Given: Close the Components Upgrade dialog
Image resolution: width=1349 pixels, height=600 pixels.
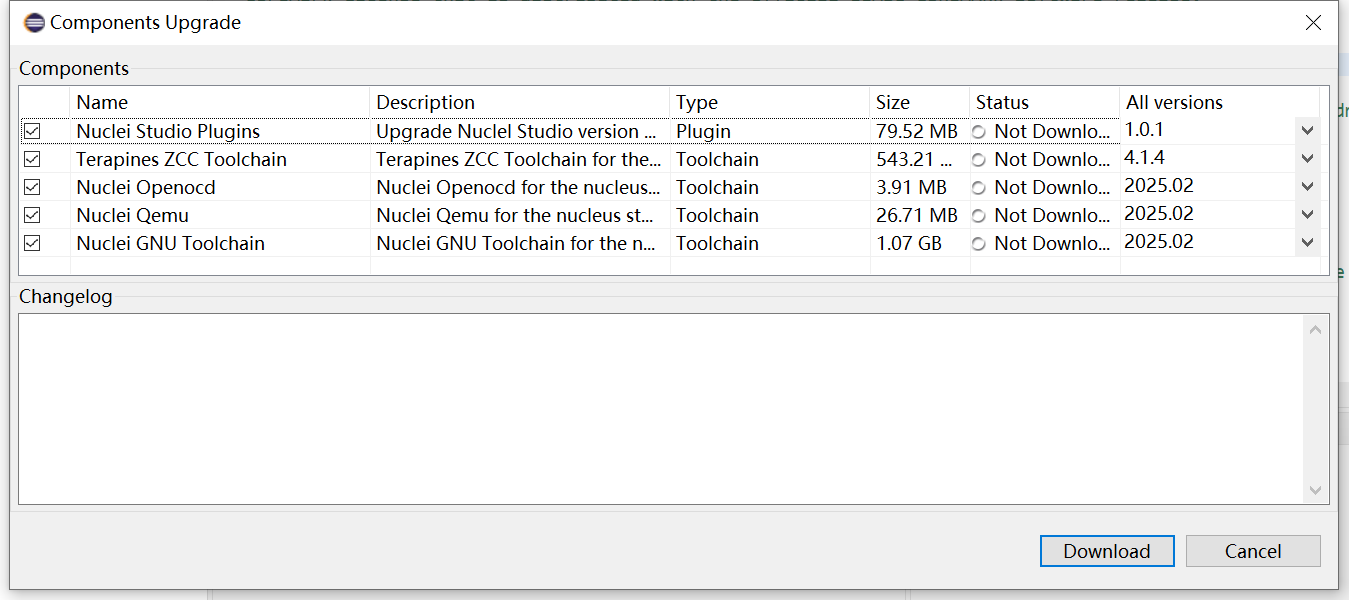Looking at the screenshot, I should [x=1313, y=23].
